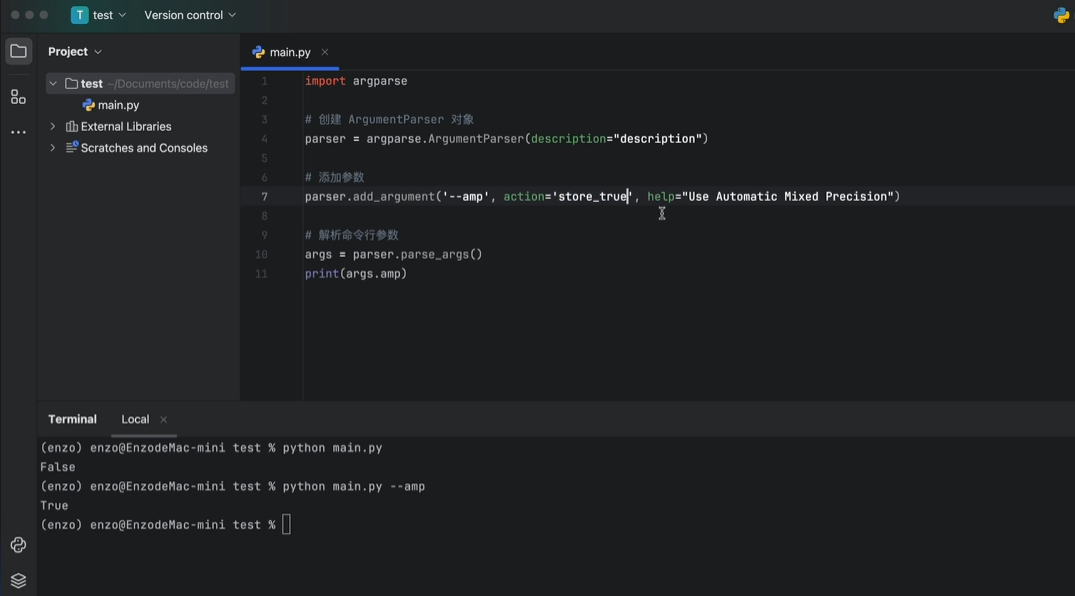This screenshot has width=1075, height=596.
Task: Select the Terminal panel tab
Action: click(72, 419)
